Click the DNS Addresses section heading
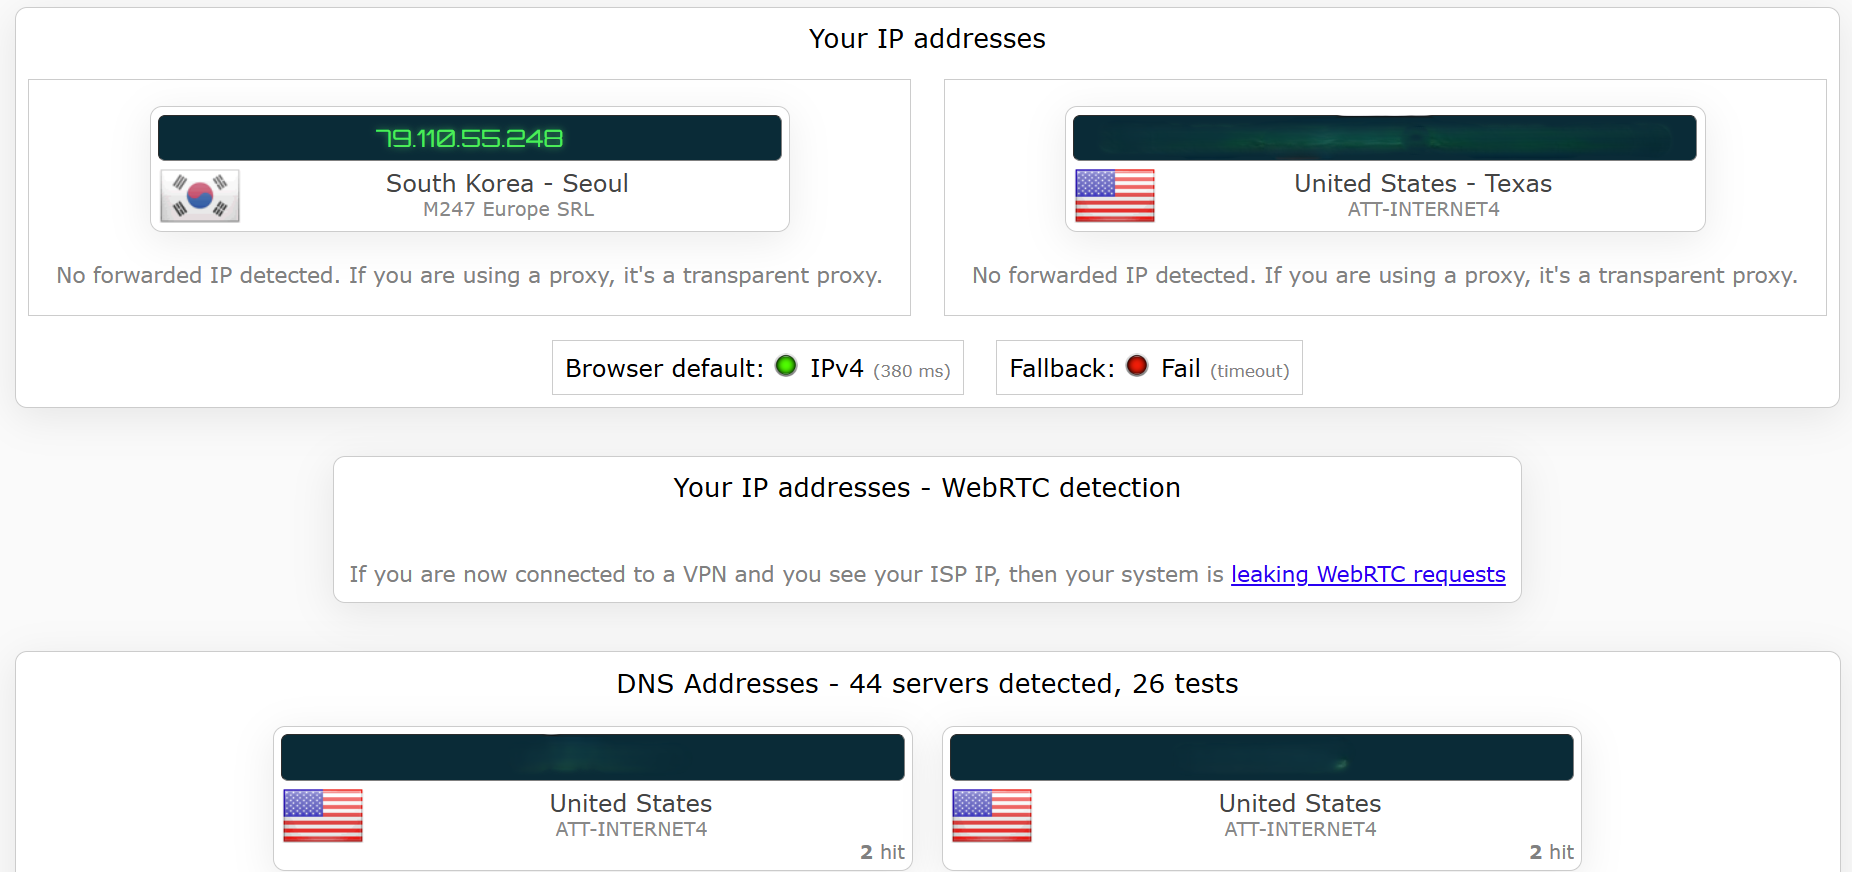The width and height of the screenshot is (1852, 872). coord(927,683)
